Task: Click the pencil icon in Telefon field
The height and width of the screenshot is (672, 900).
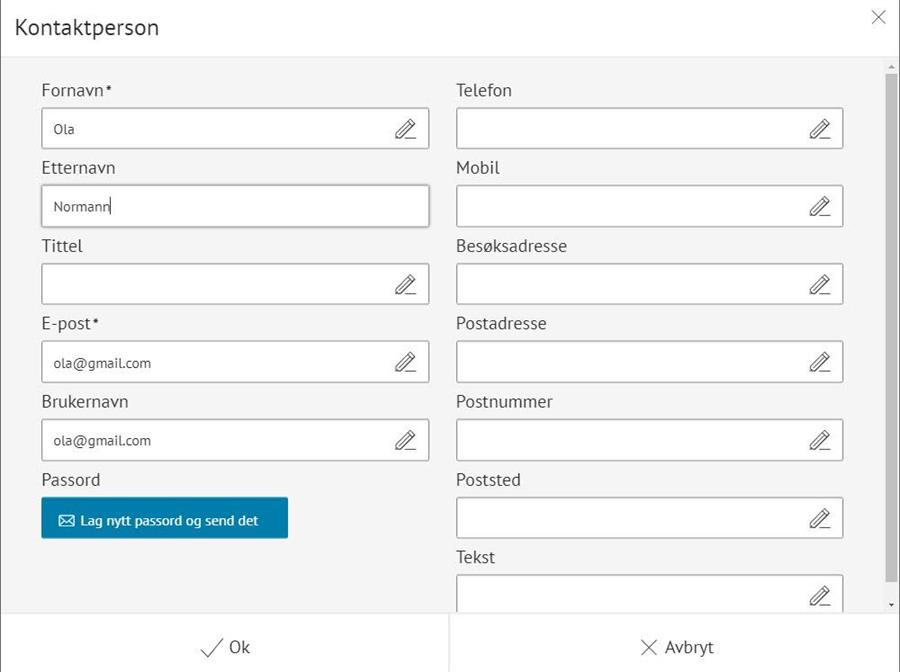Action: (x=820, y=129)
